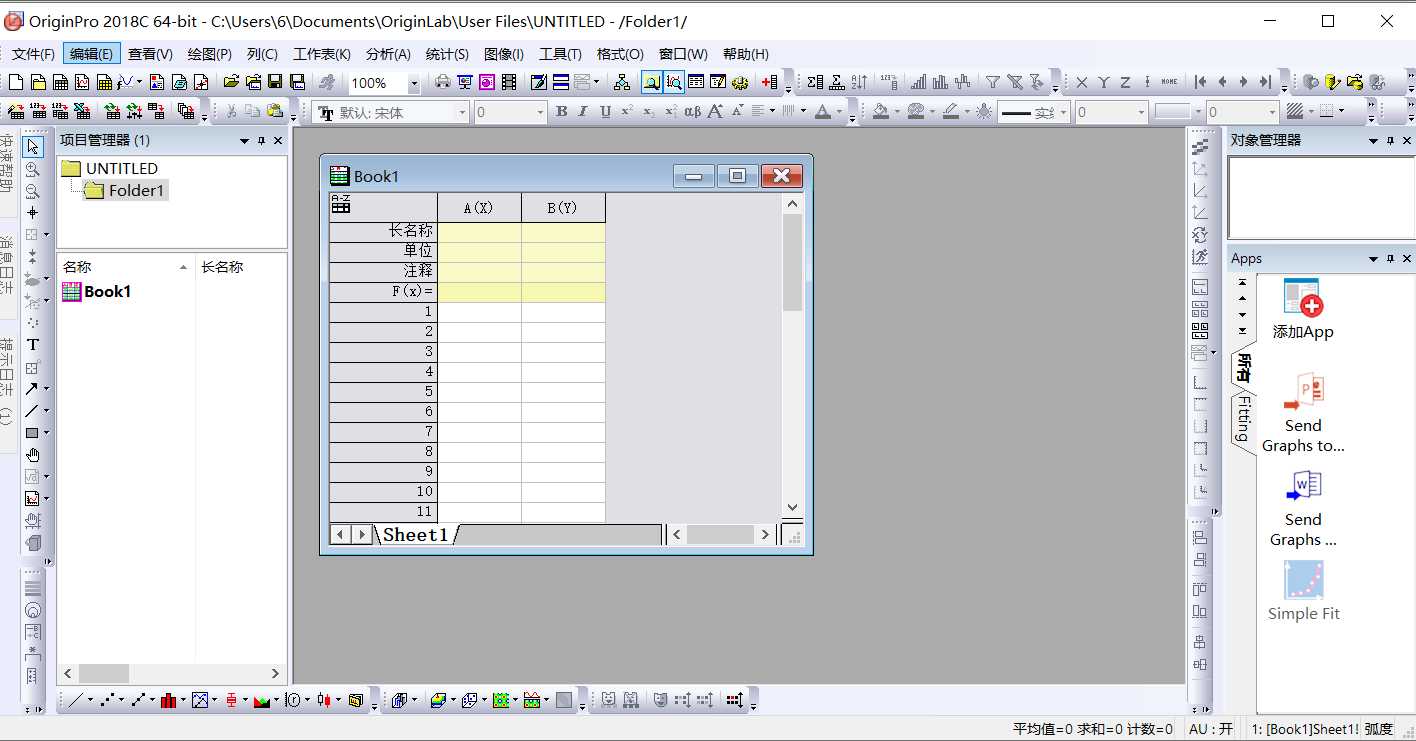
Task: Click the New Graph toolbar icon
Action: pyautogui.click(x=82, y=82)
